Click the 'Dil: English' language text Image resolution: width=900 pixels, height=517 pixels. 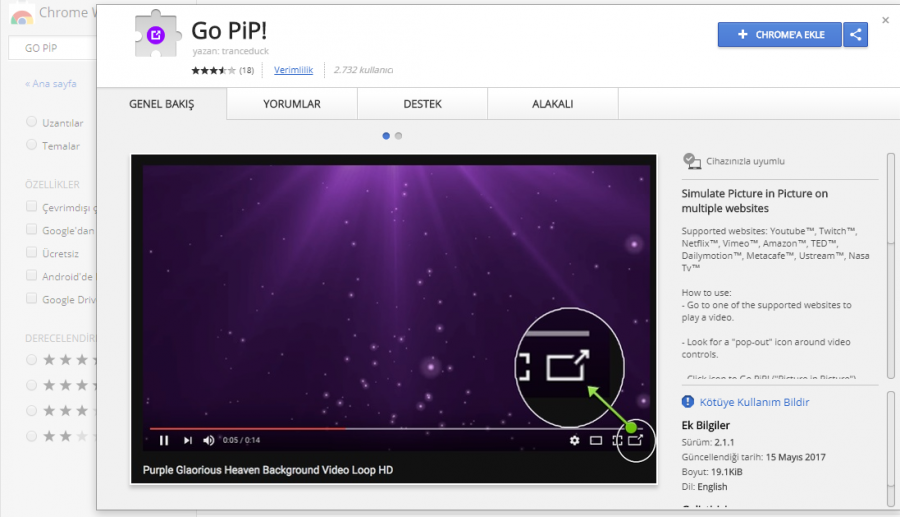click(704, 487)
